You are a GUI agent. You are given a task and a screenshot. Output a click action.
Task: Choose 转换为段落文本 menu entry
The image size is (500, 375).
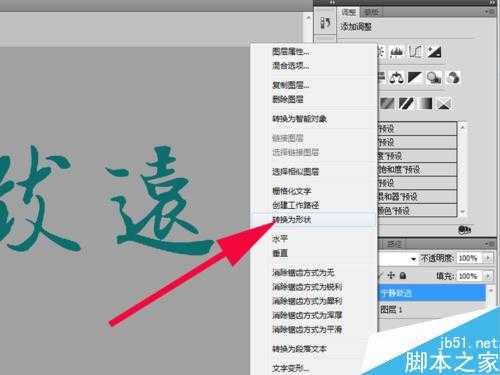pos(299,349)
